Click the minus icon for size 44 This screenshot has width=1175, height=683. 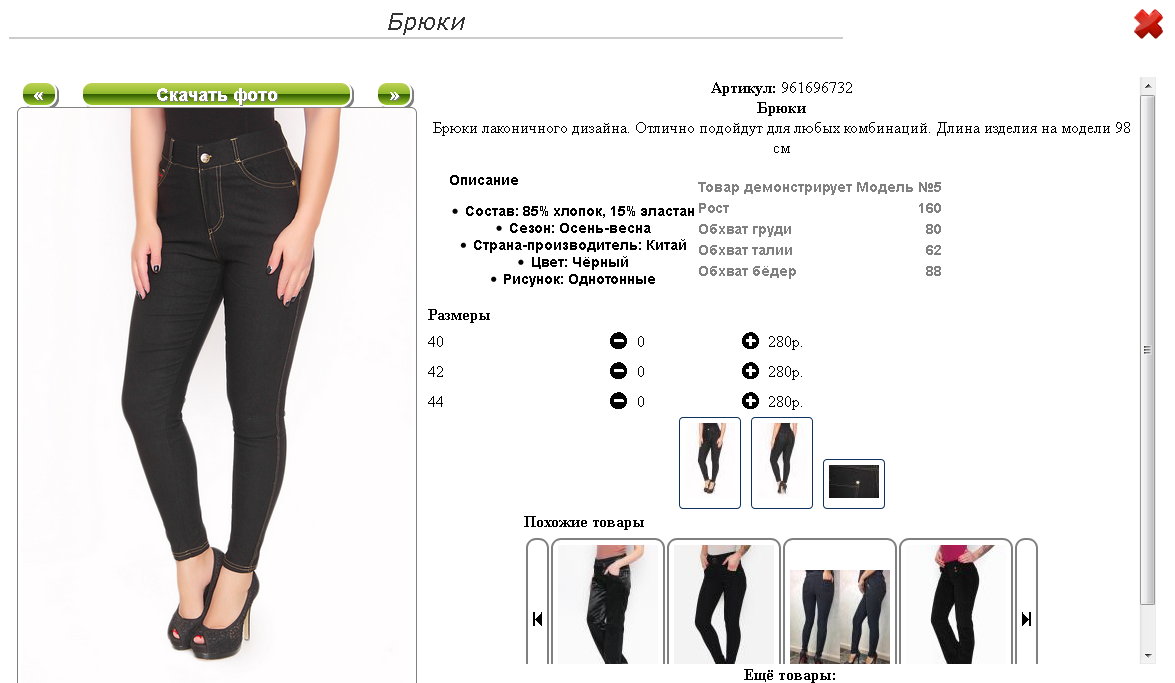click(x=618, y=401)
